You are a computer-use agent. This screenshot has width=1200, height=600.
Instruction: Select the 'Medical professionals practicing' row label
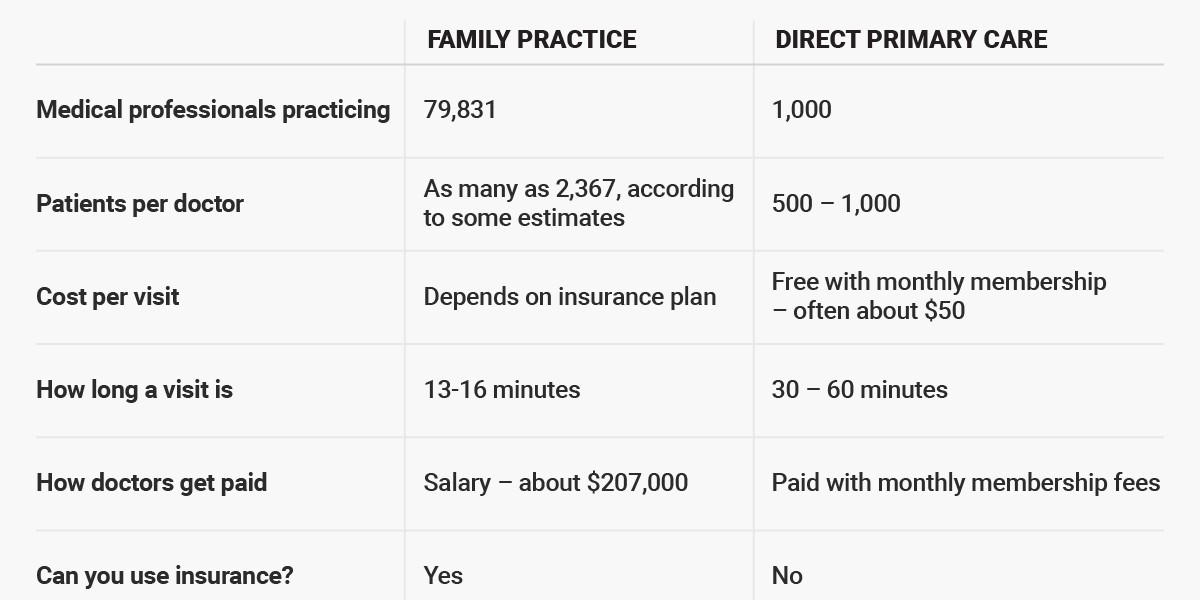pos(213,110)
